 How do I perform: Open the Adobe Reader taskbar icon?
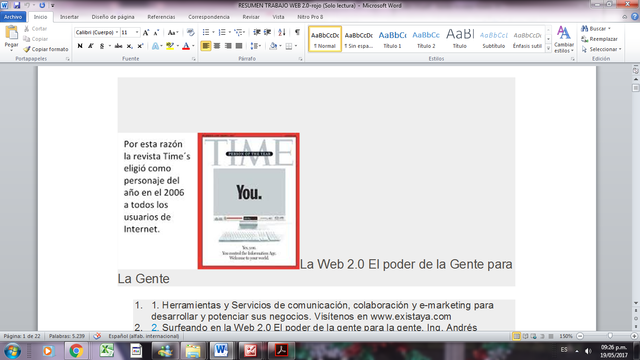click(281, 351)
